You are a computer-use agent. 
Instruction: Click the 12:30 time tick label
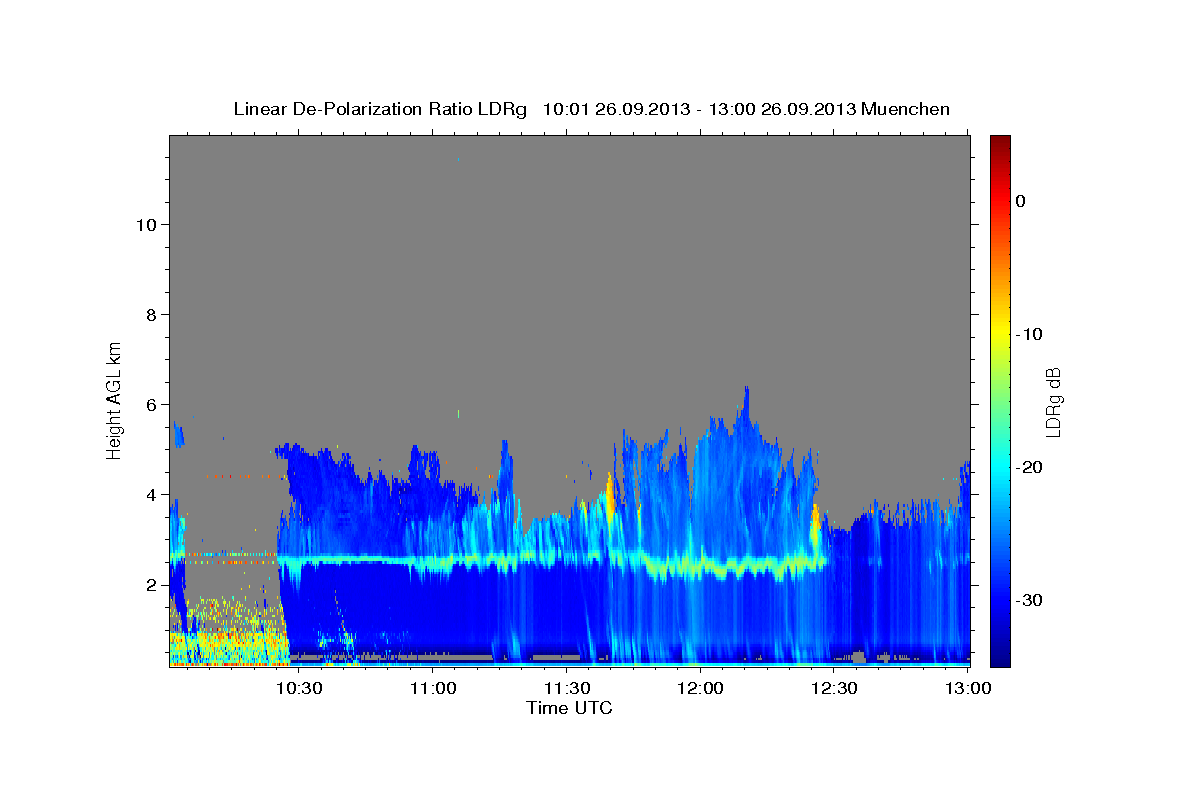[x=833, y=688]
